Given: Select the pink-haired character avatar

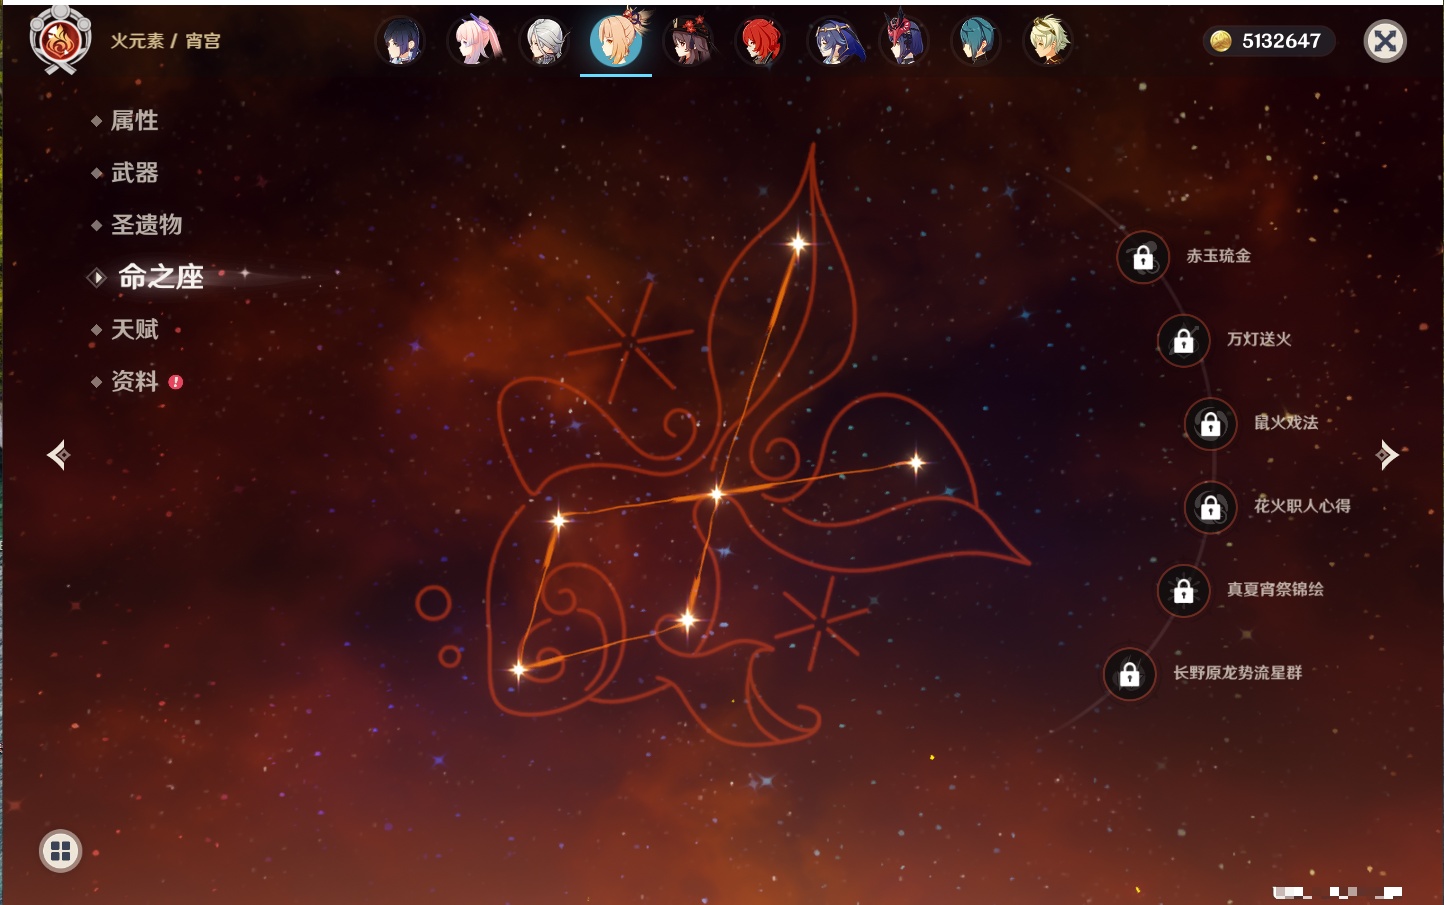Looking at the screenshot, I should (475, 42).
